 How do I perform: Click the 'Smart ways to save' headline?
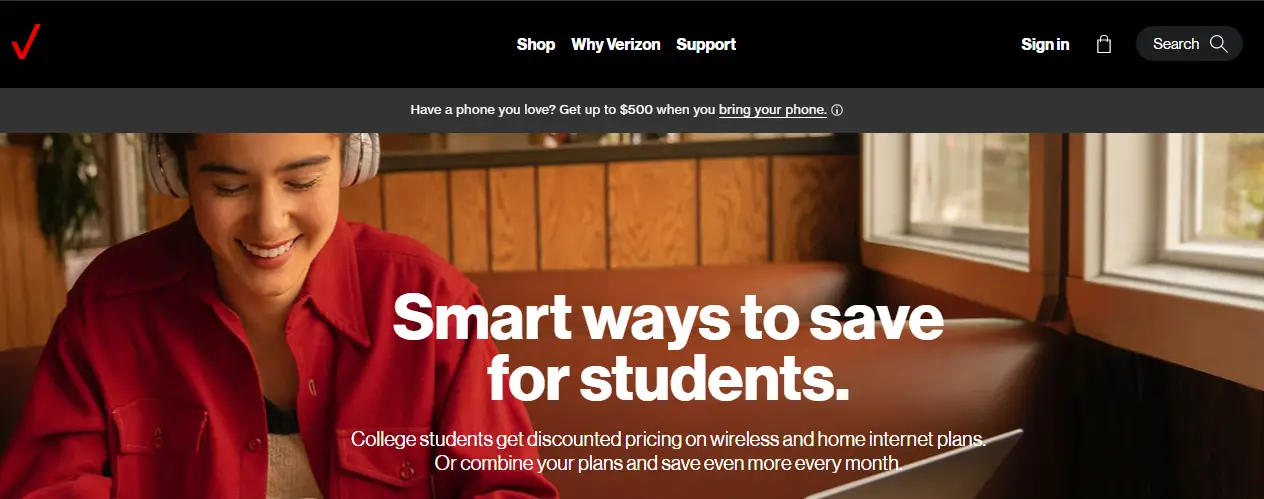[x=668, y=317]
